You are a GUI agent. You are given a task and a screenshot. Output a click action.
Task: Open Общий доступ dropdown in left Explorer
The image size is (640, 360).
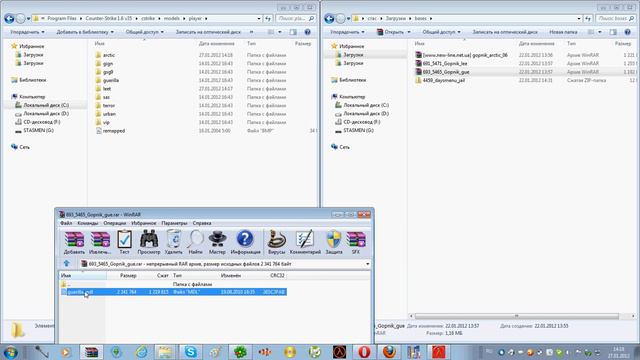144,32
